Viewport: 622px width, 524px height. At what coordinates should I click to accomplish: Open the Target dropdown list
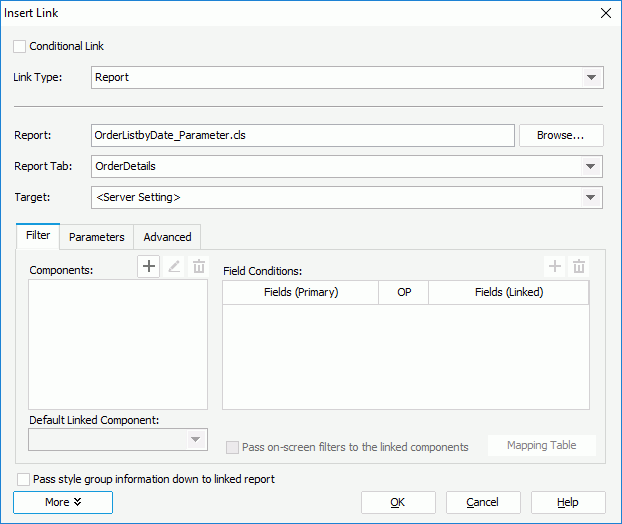591,198
